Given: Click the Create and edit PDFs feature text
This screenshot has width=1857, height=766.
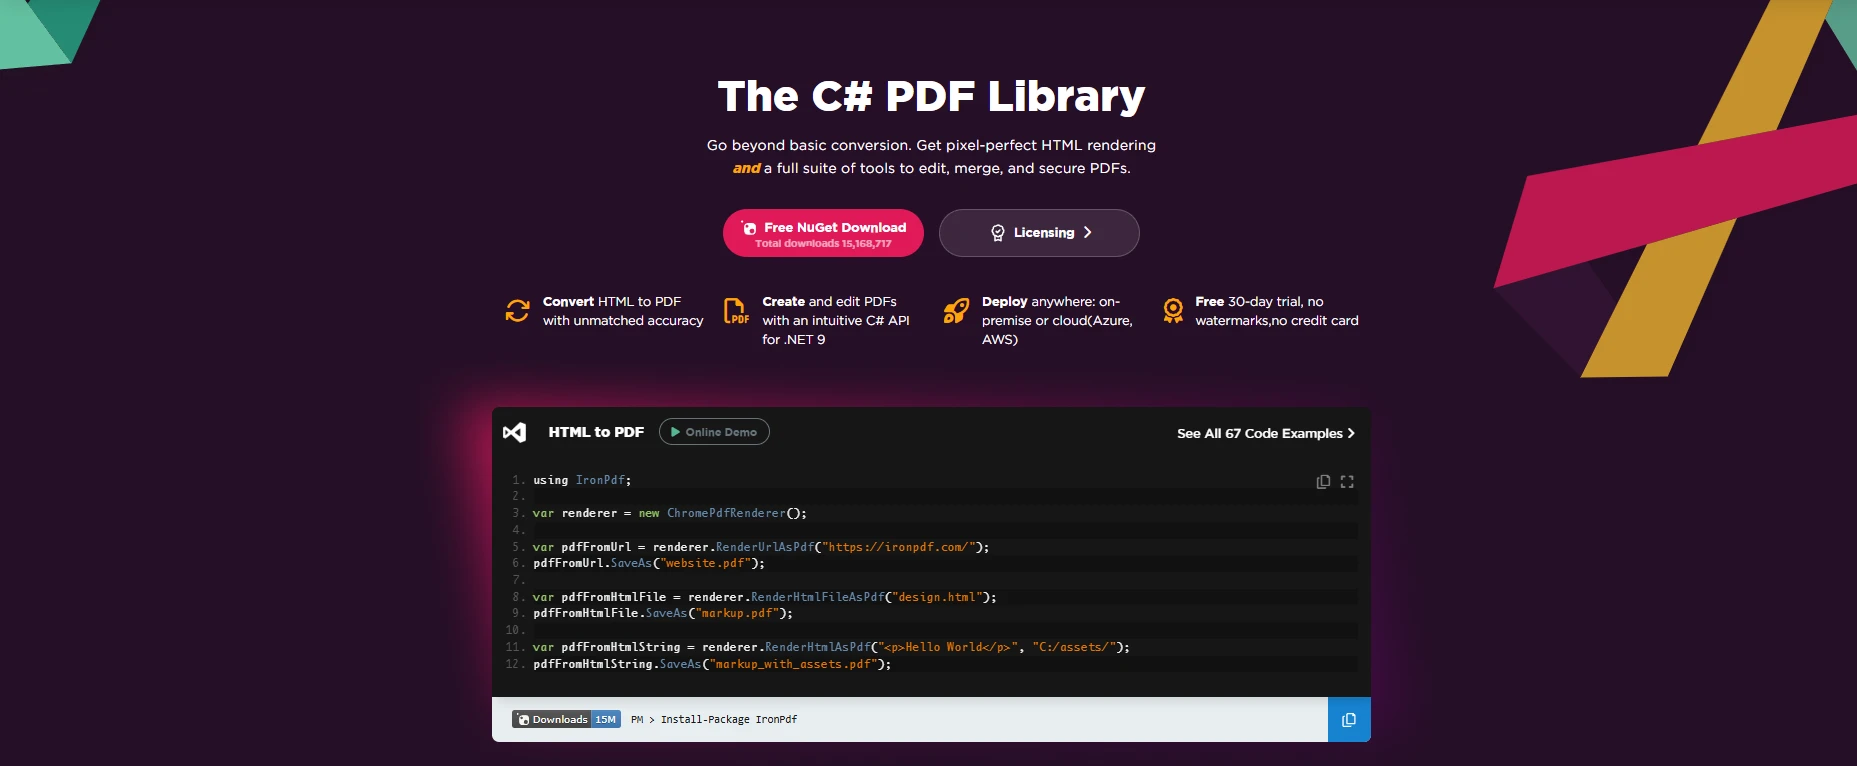Looking at the screenshot, I should [x=835, y=320].
